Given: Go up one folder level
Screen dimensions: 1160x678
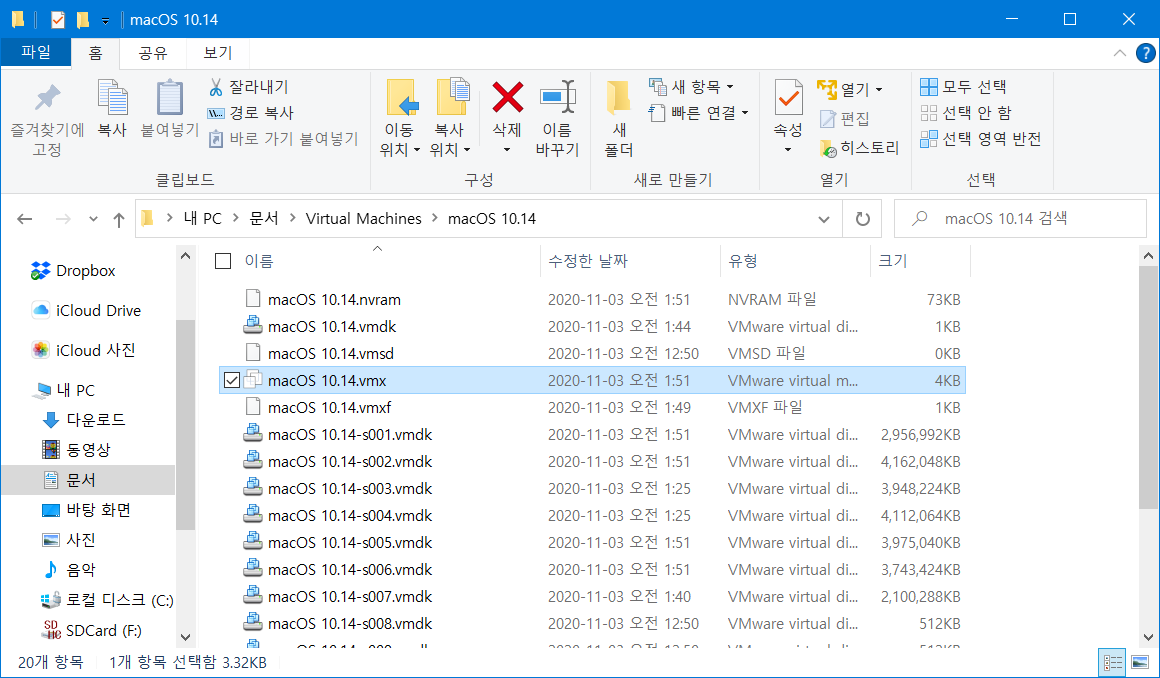Looking at the screenshot, I should point(118,219).
